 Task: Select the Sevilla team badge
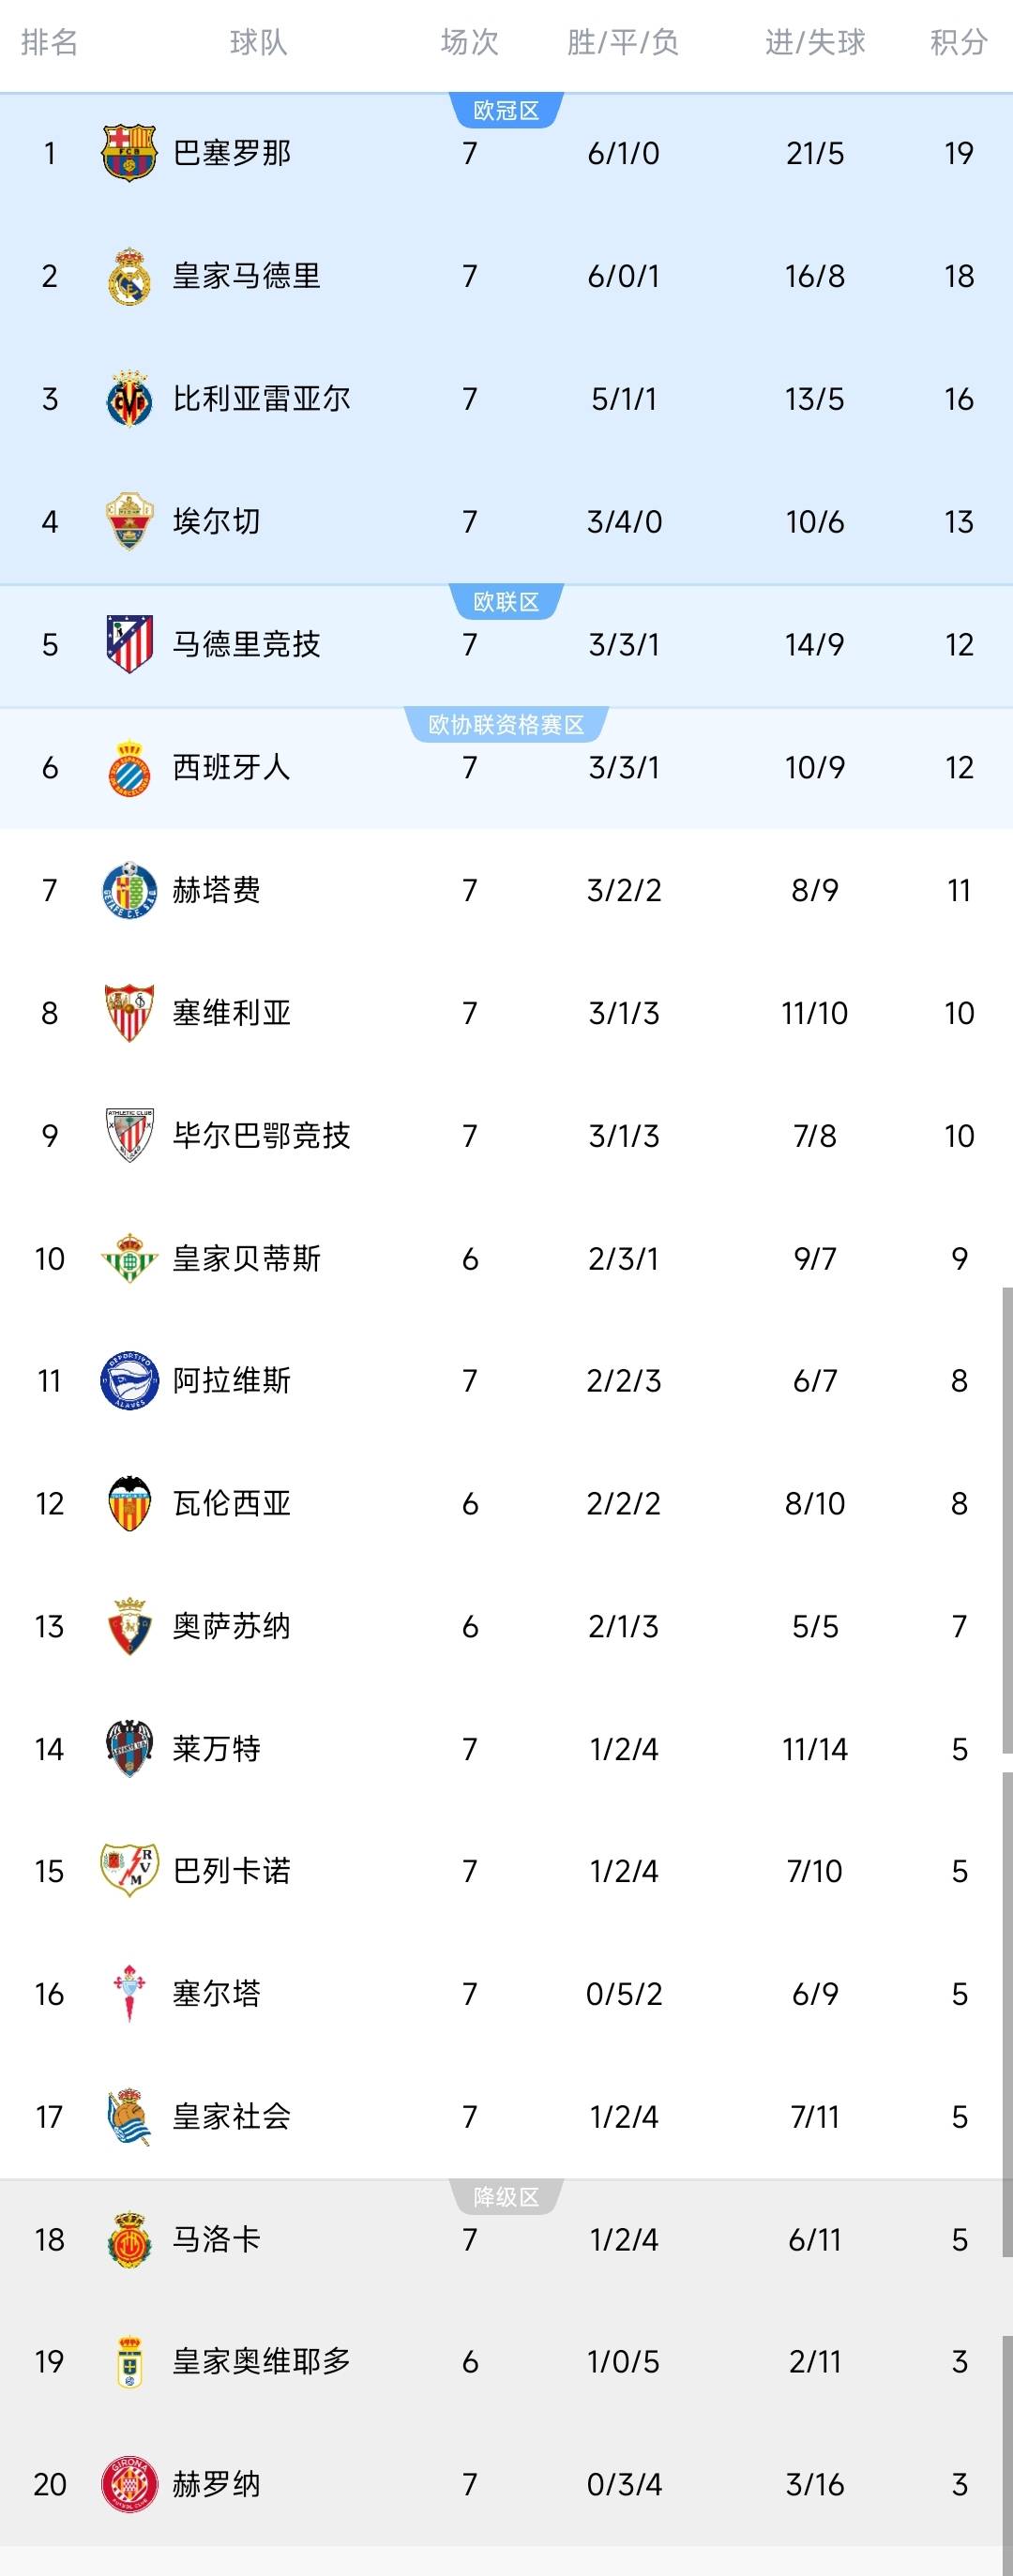click(x=129, y=1013)
